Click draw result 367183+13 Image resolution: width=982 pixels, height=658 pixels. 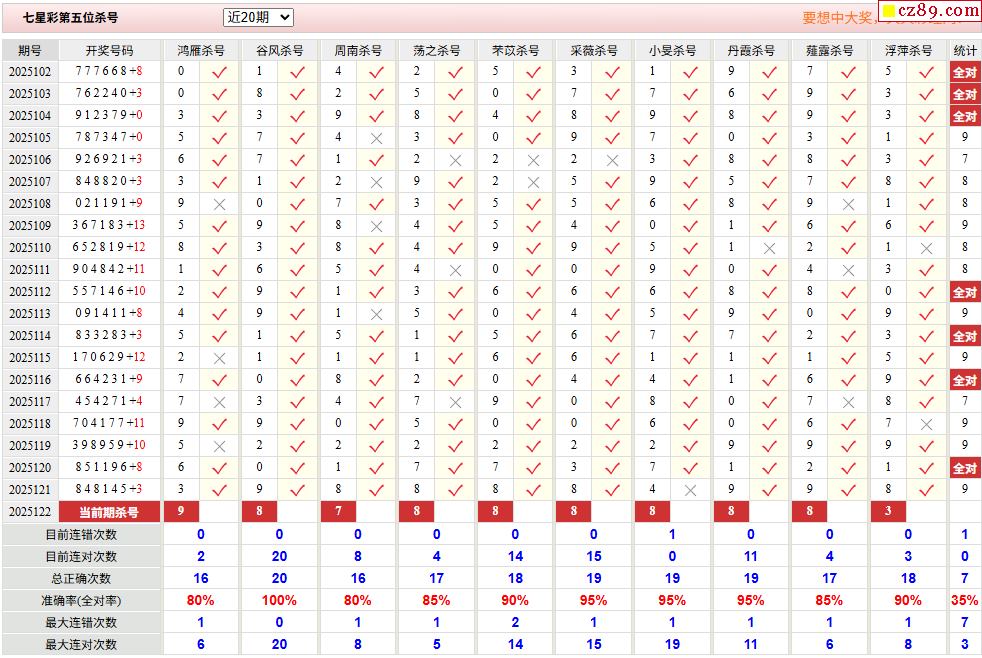click(109, 225)
